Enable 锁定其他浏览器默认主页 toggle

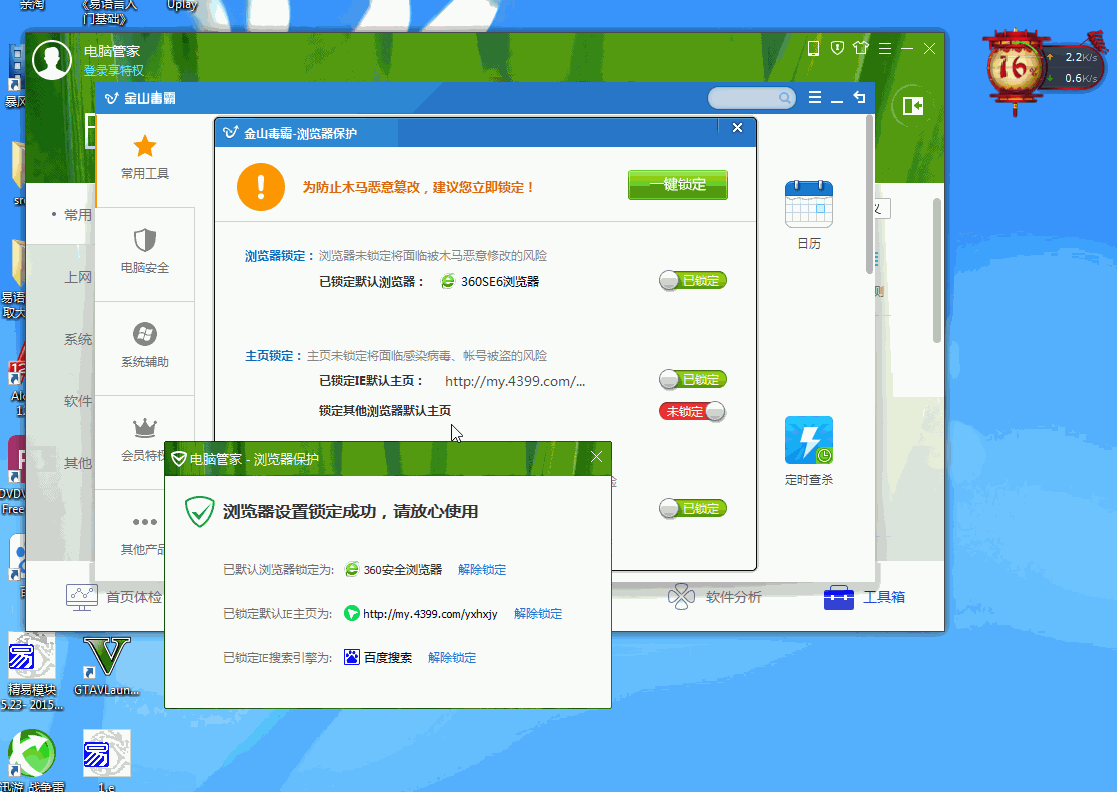692,411
